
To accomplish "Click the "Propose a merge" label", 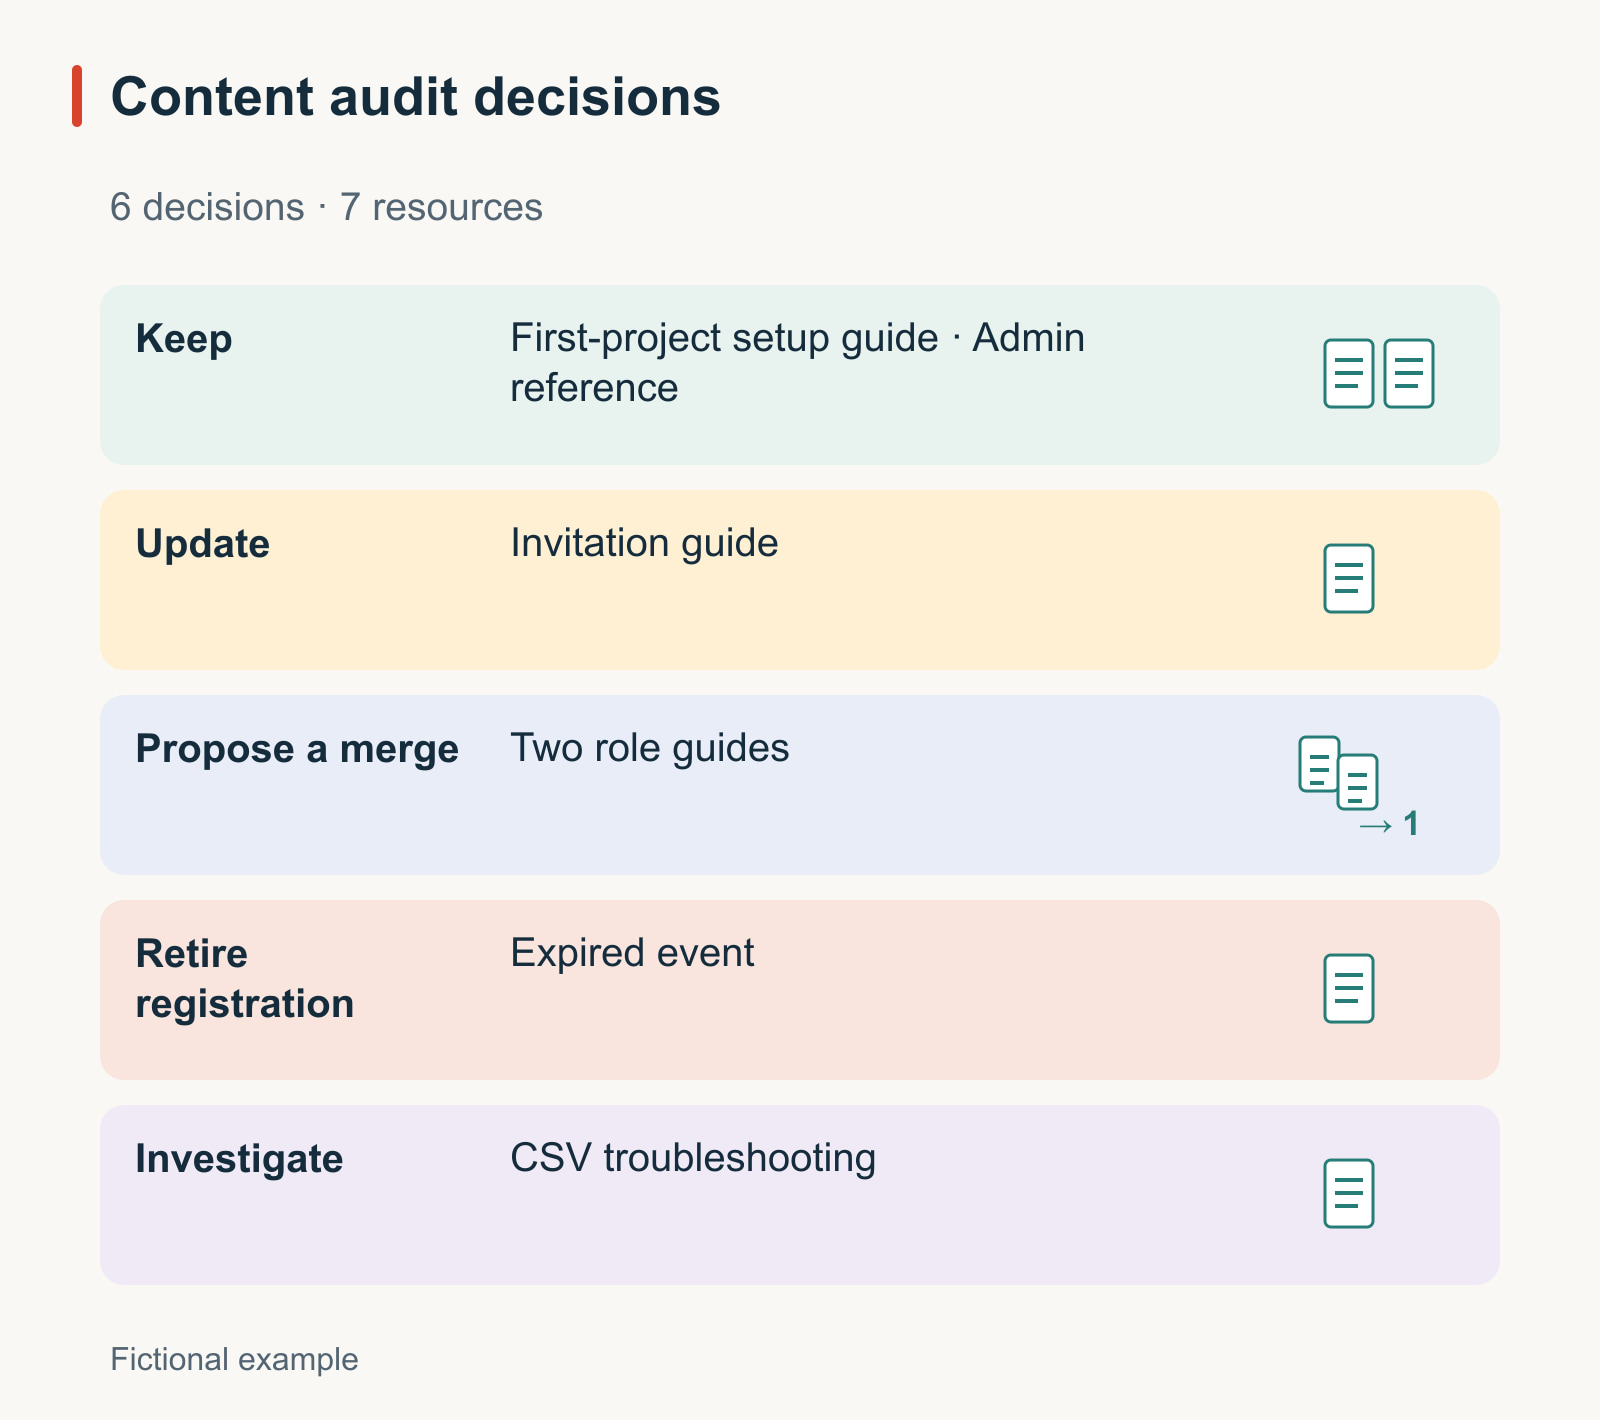I will click(x=297, y=749).
